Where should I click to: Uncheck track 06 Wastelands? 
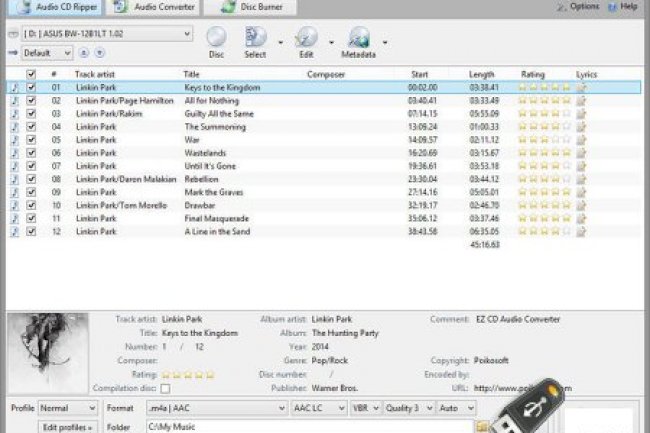pos(31,153)
